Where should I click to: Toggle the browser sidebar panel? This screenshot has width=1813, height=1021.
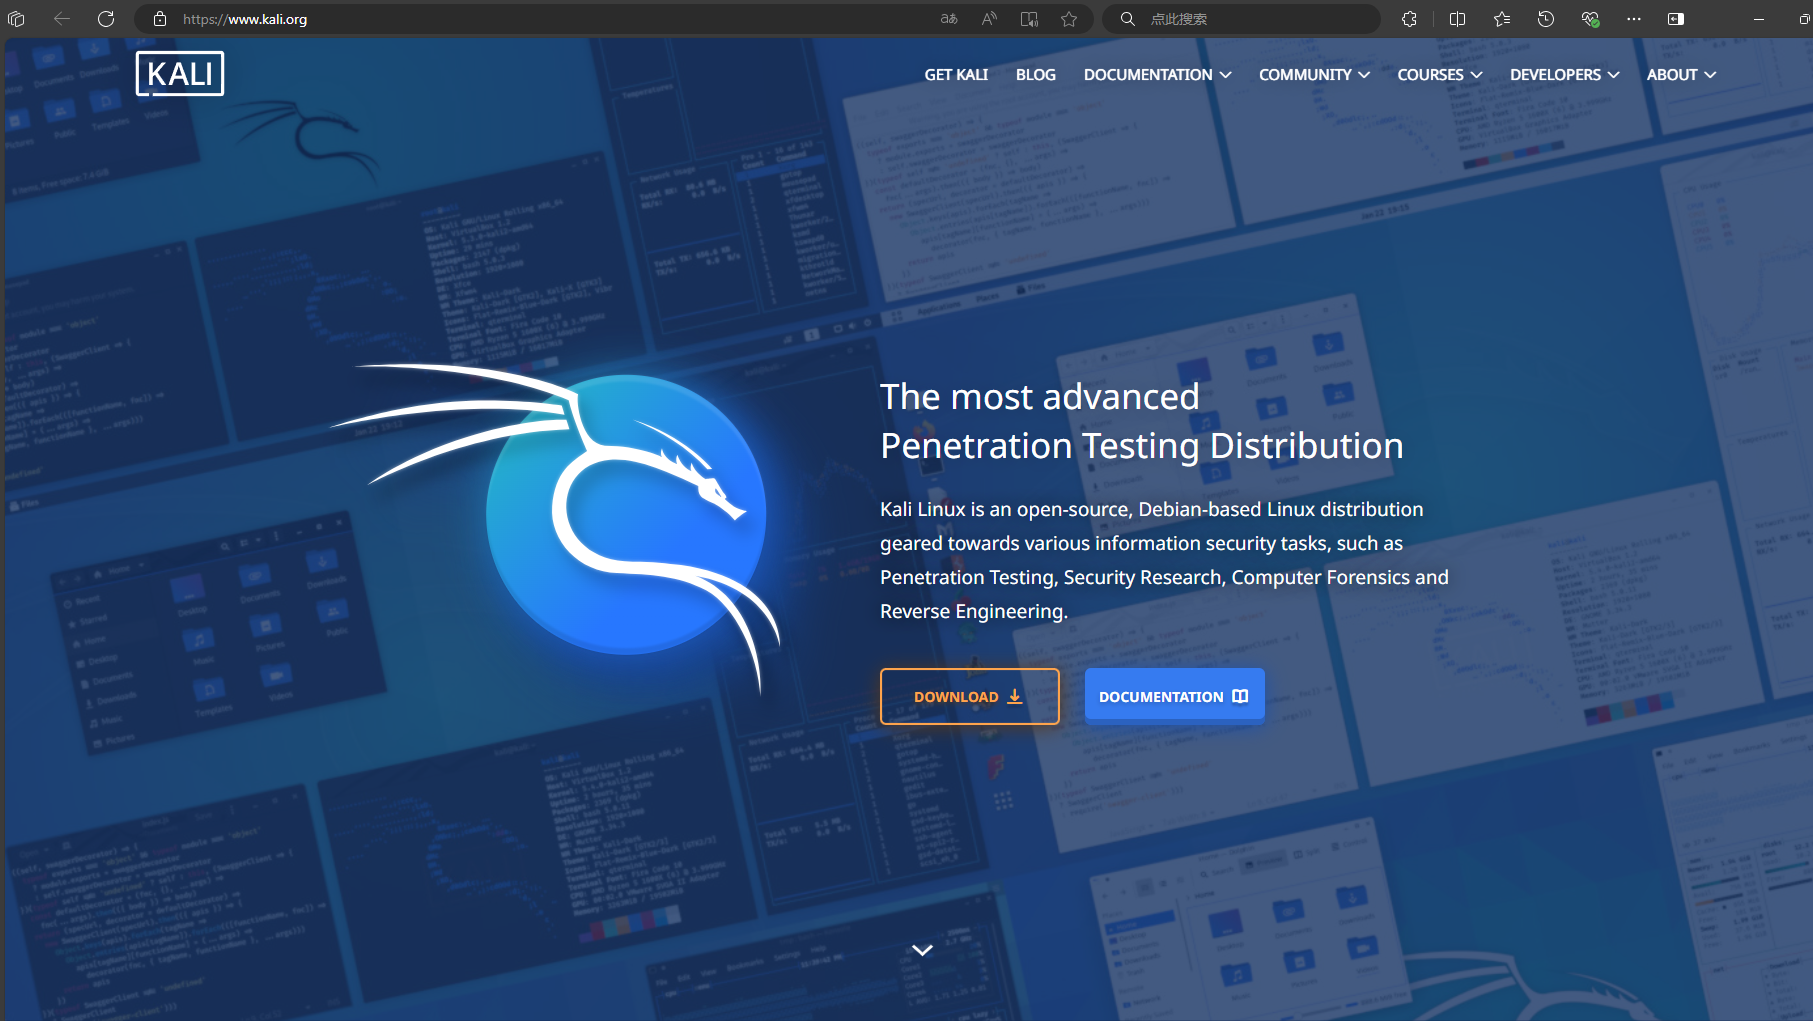[1676, 19]
